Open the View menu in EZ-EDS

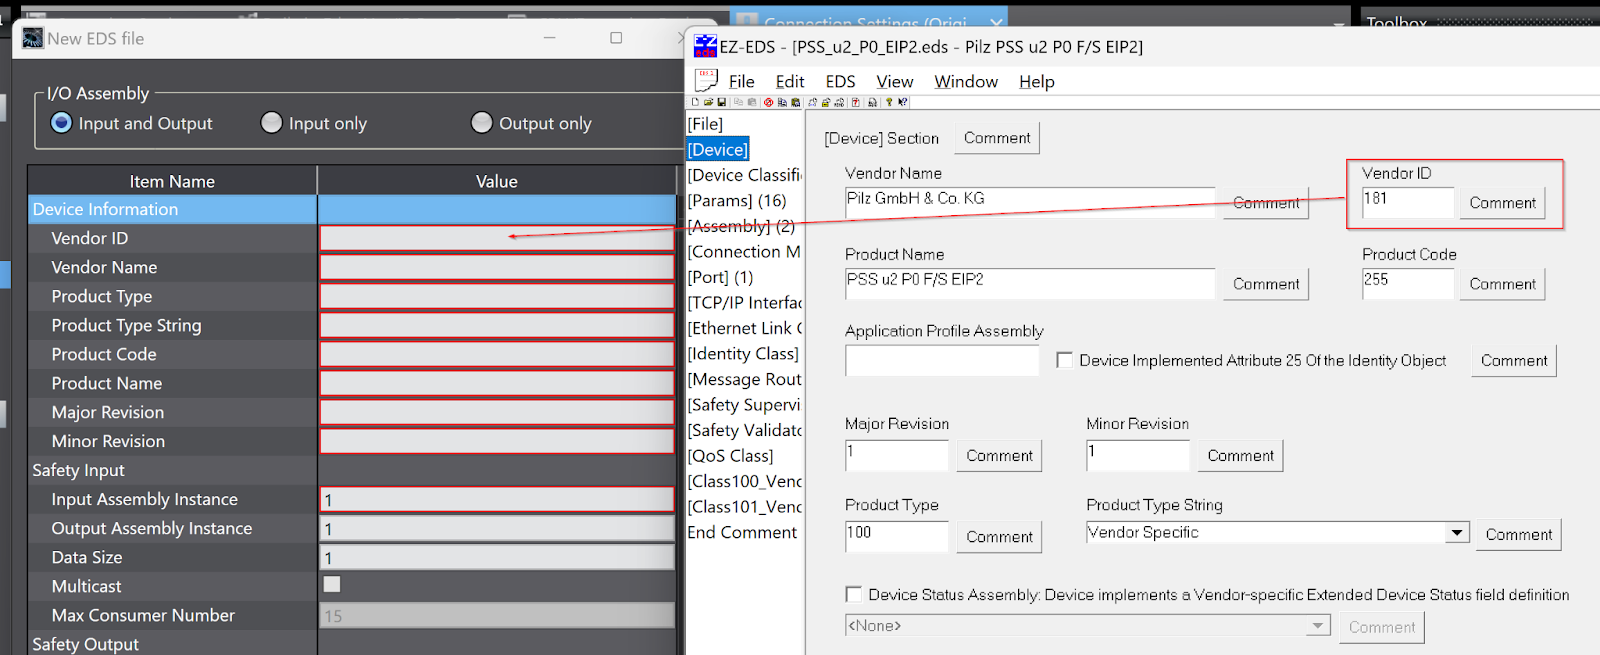point(894,81)
